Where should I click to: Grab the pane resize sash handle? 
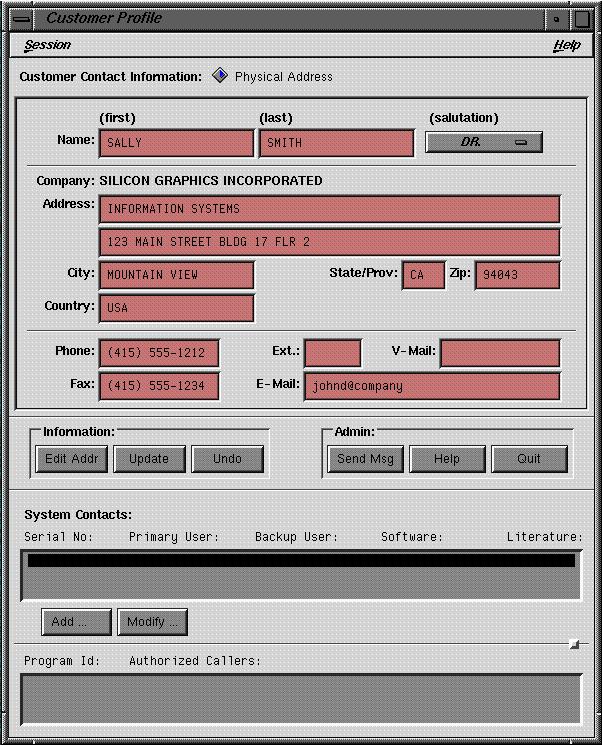tap(574, 644)
